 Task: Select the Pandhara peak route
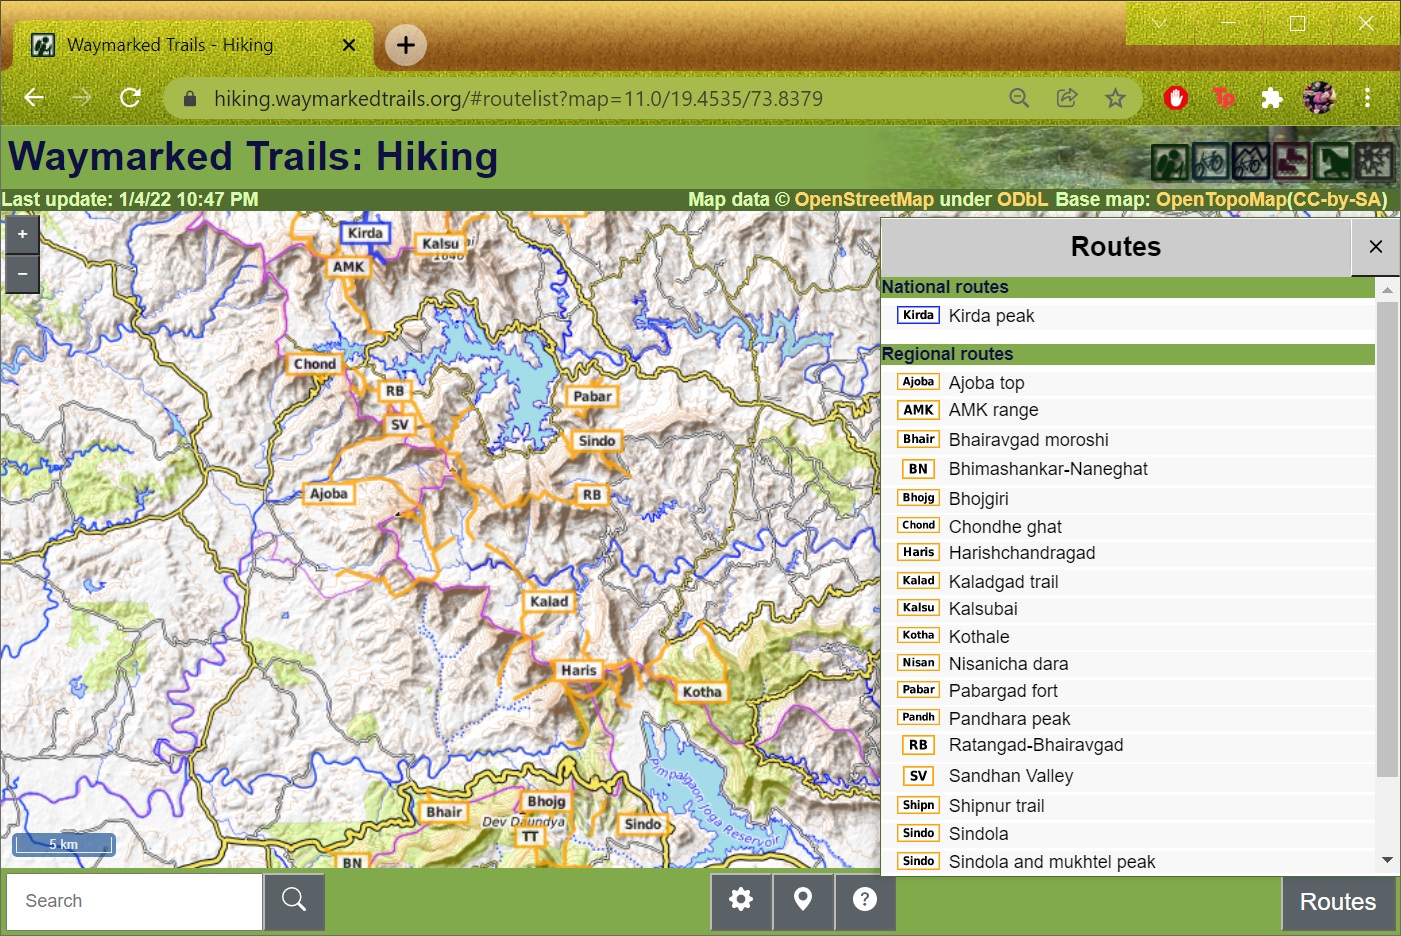[x=1128, y=718]
